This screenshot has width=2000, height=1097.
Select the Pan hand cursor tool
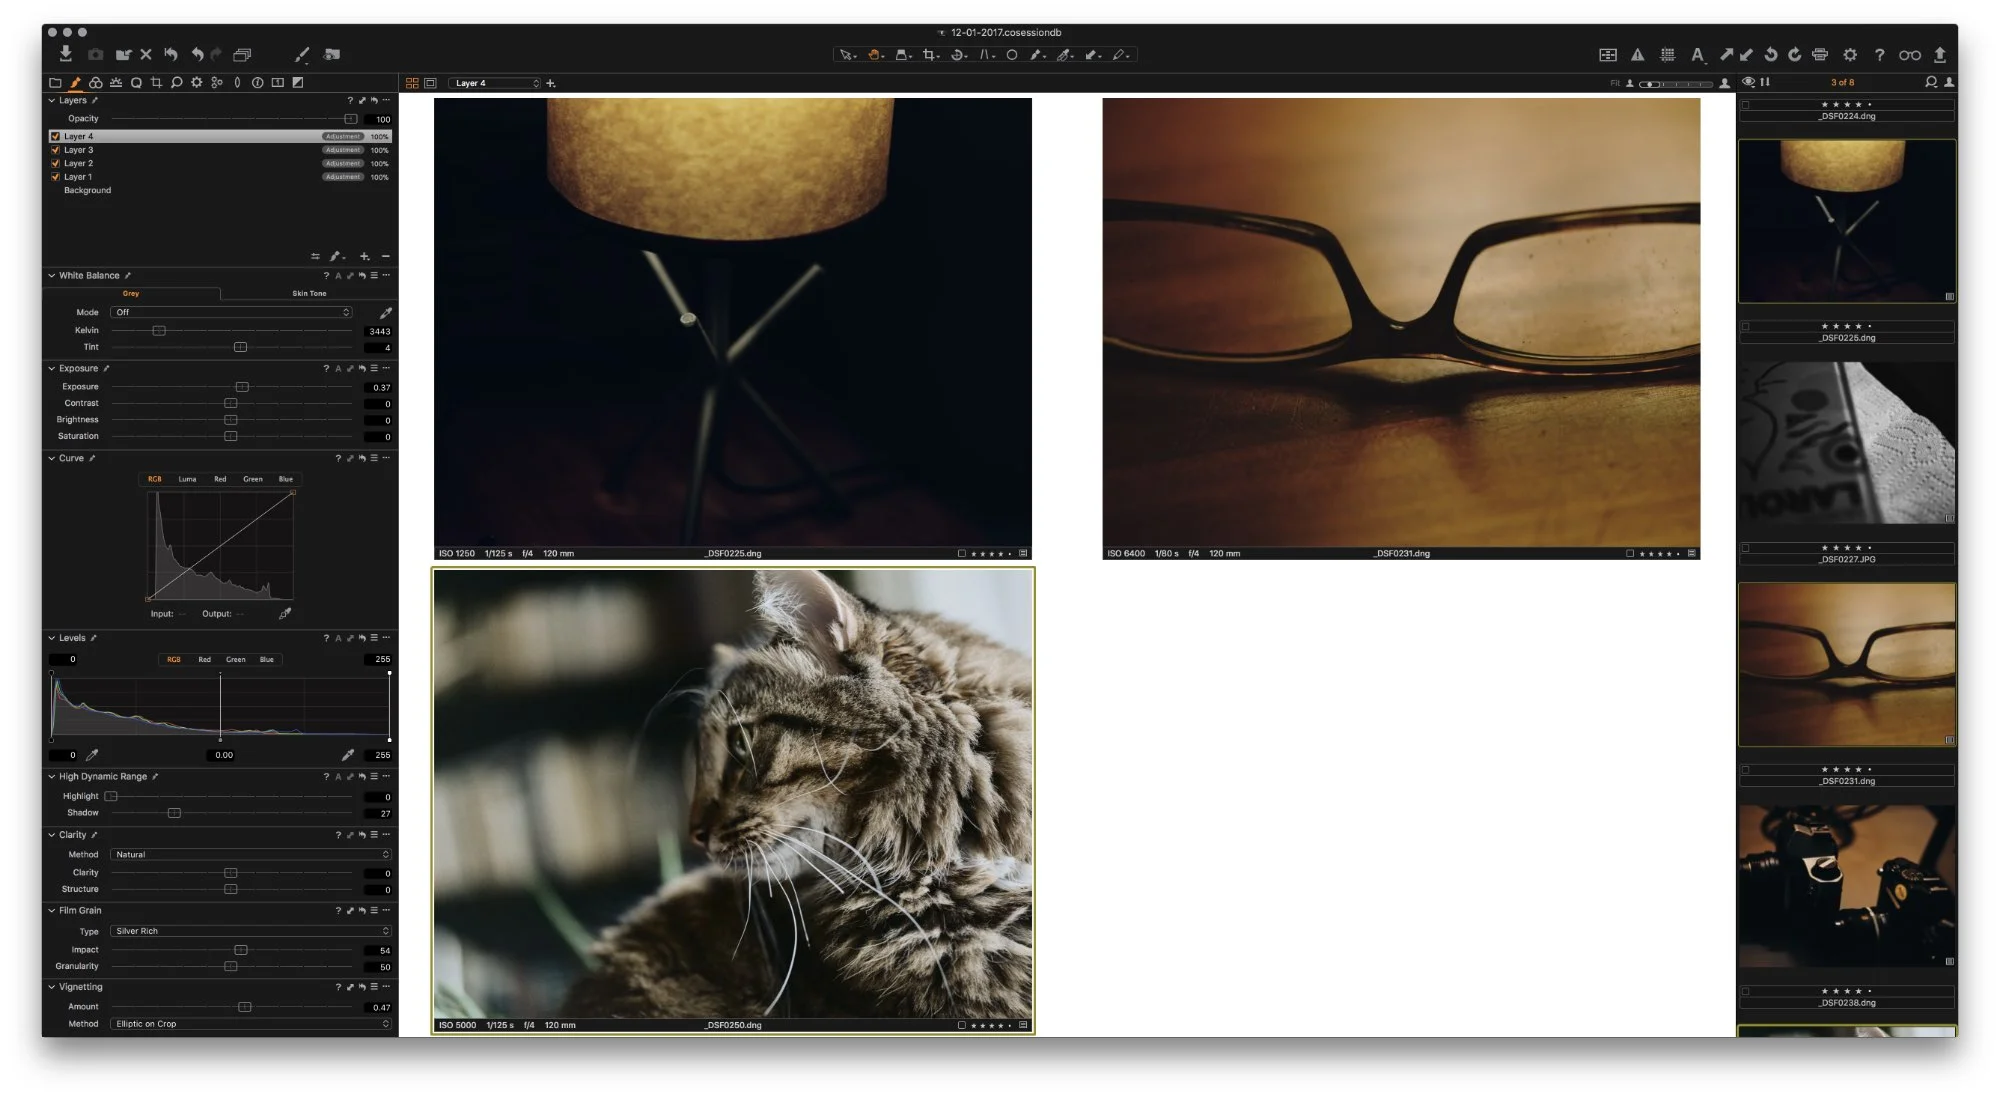point(875,55)
